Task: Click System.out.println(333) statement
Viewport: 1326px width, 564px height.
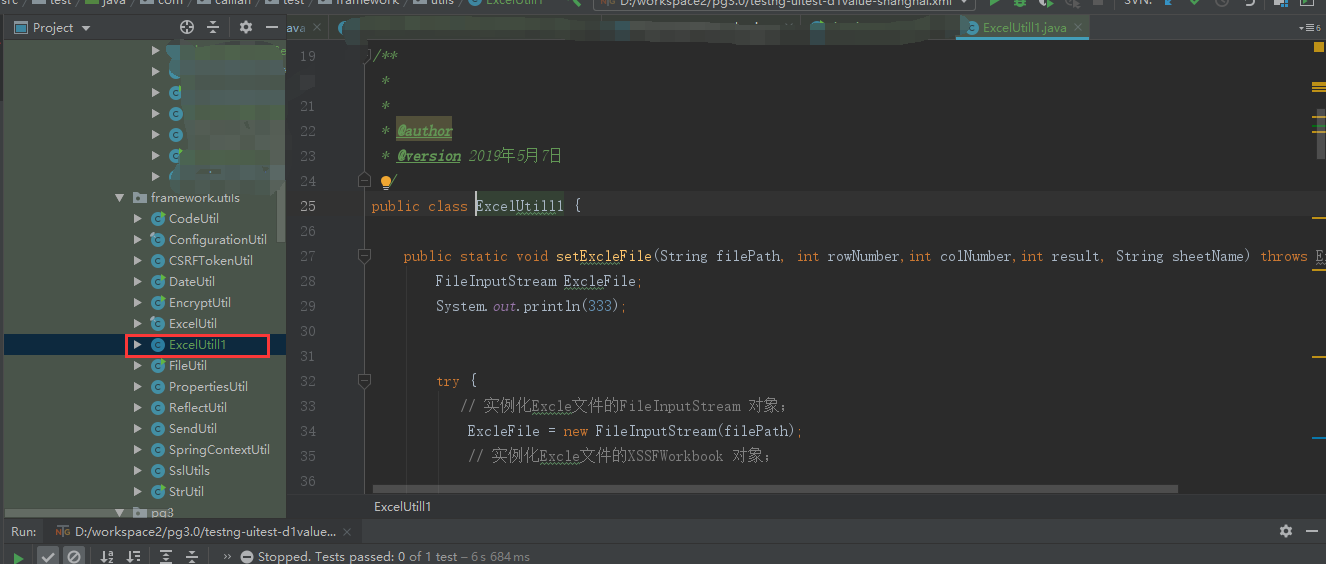Action: [531, 306]
